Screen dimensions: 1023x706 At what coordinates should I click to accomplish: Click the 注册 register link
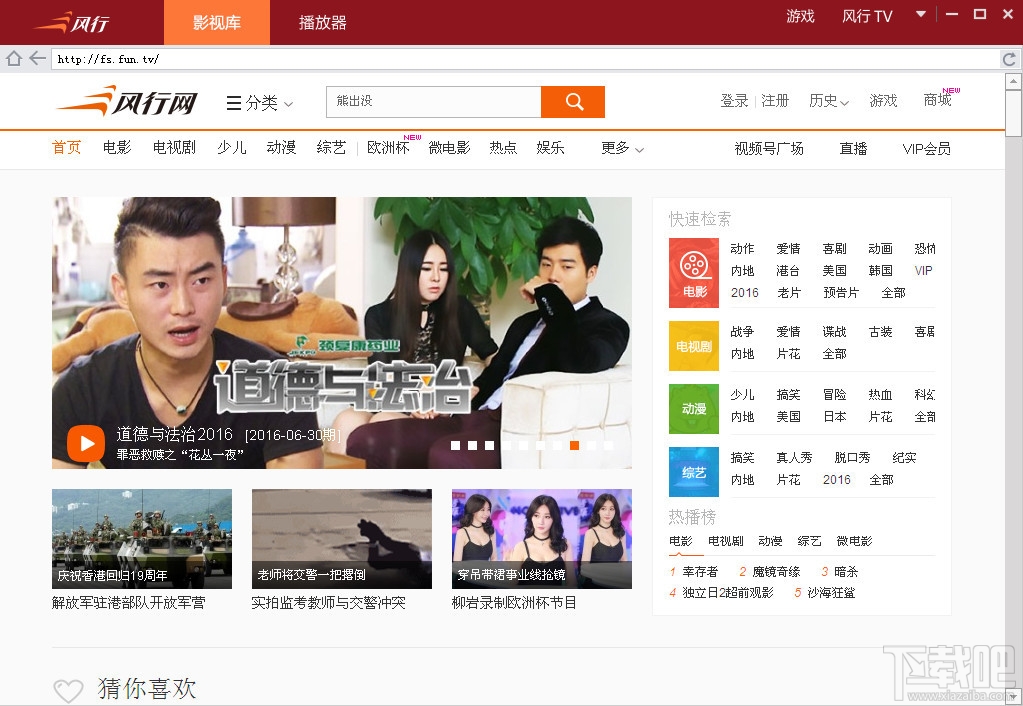pyautogui.click(x=775, y=101)
